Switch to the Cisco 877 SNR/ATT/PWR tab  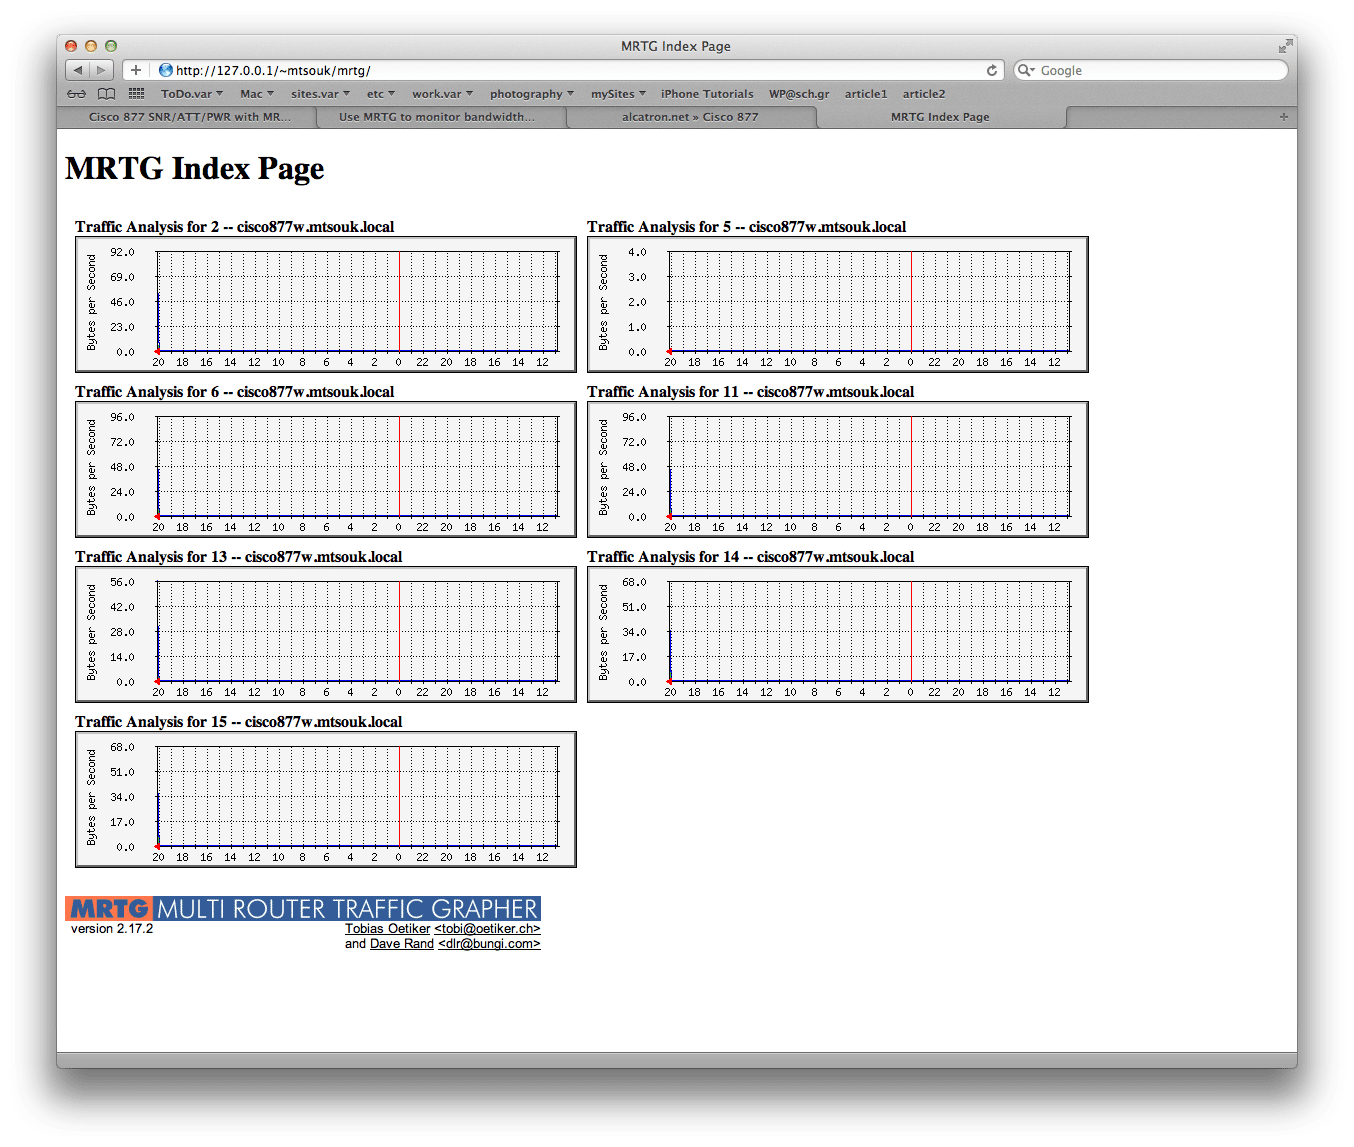[190, 117]
